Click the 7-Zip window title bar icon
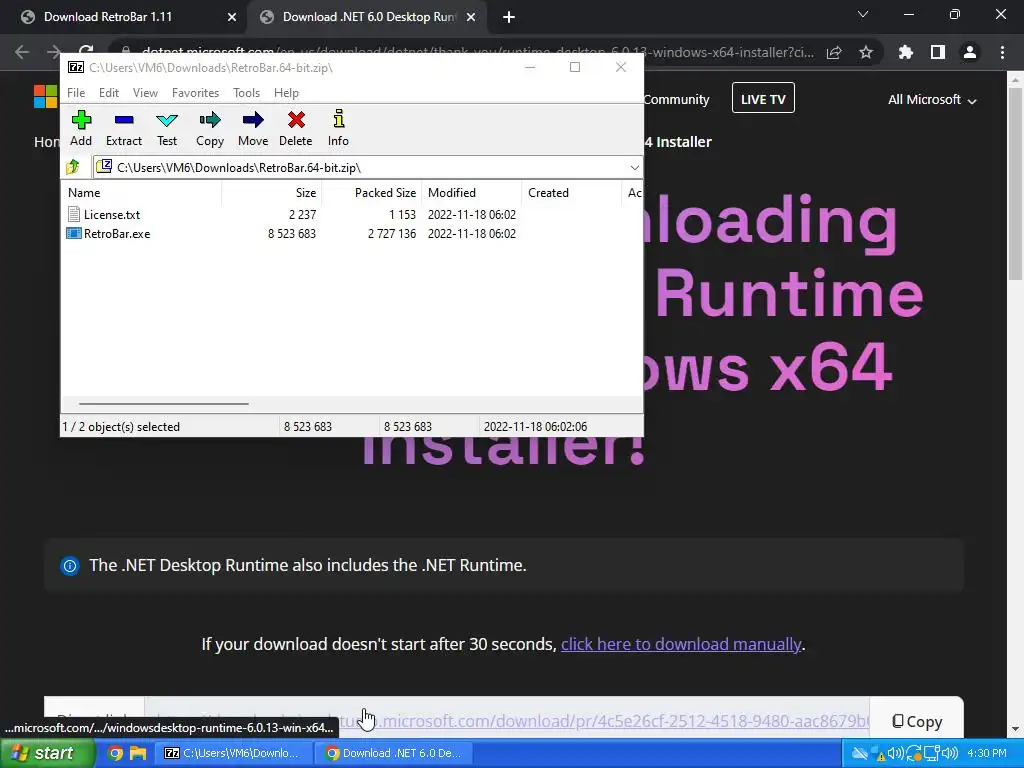The image size is (1024, 768). pos(76,67)
